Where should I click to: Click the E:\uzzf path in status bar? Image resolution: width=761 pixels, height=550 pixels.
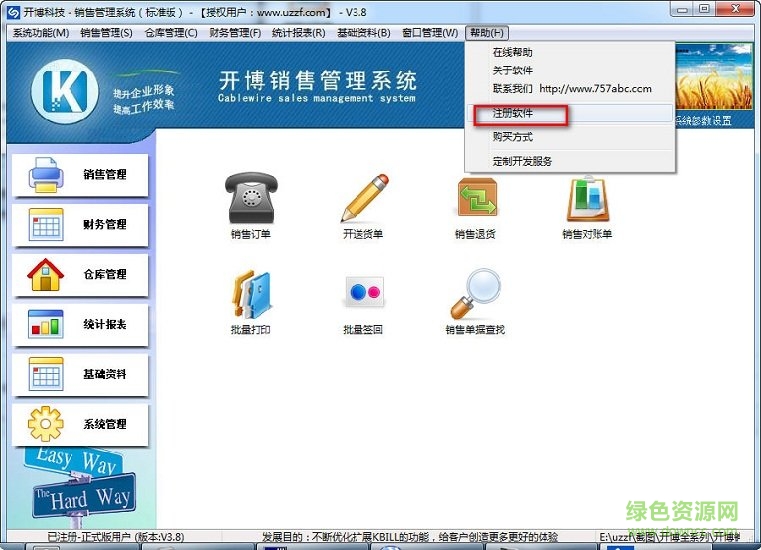[670, 537]
